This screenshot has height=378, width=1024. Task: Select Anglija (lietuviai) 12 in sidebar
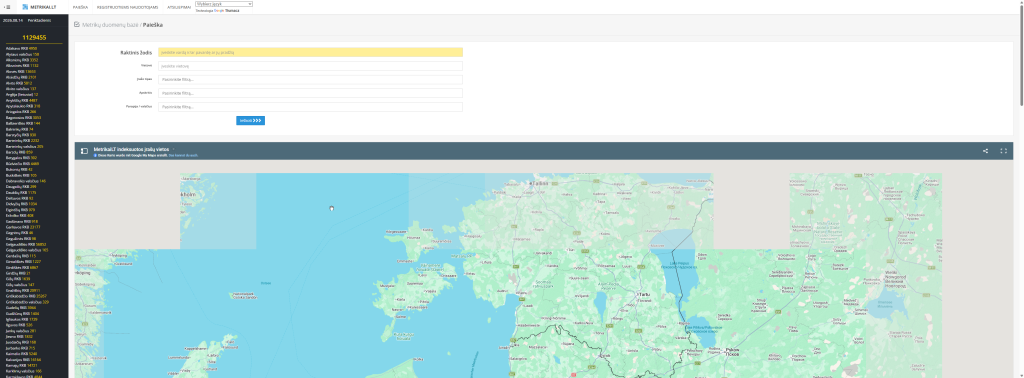point(22,95)
